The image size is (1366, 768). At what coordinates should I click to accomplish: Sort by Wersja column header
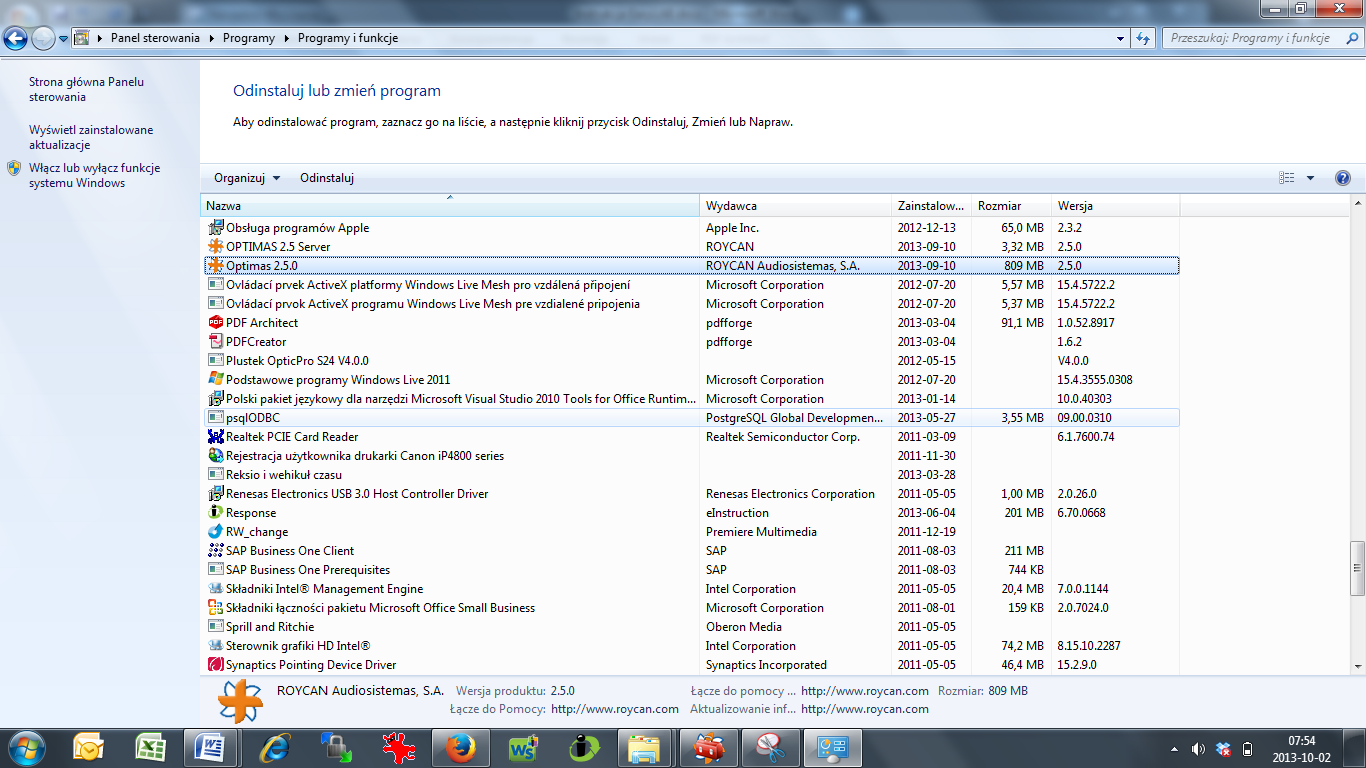[1116, 205]
